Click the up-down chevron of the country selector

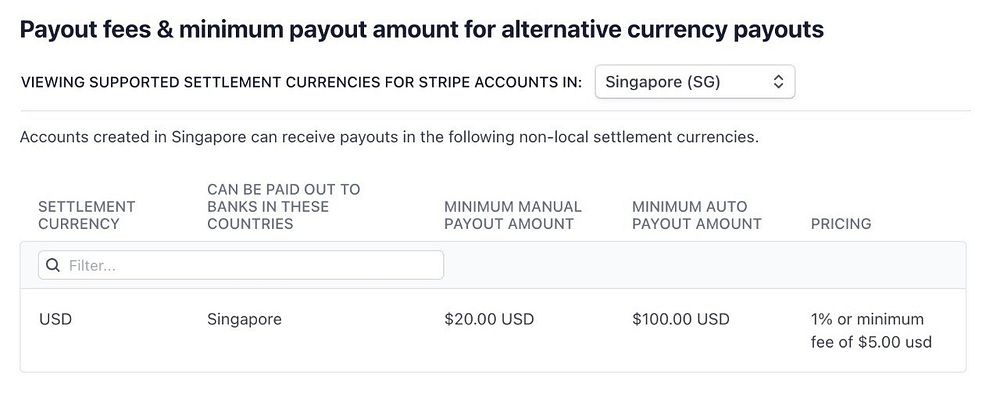778,82
